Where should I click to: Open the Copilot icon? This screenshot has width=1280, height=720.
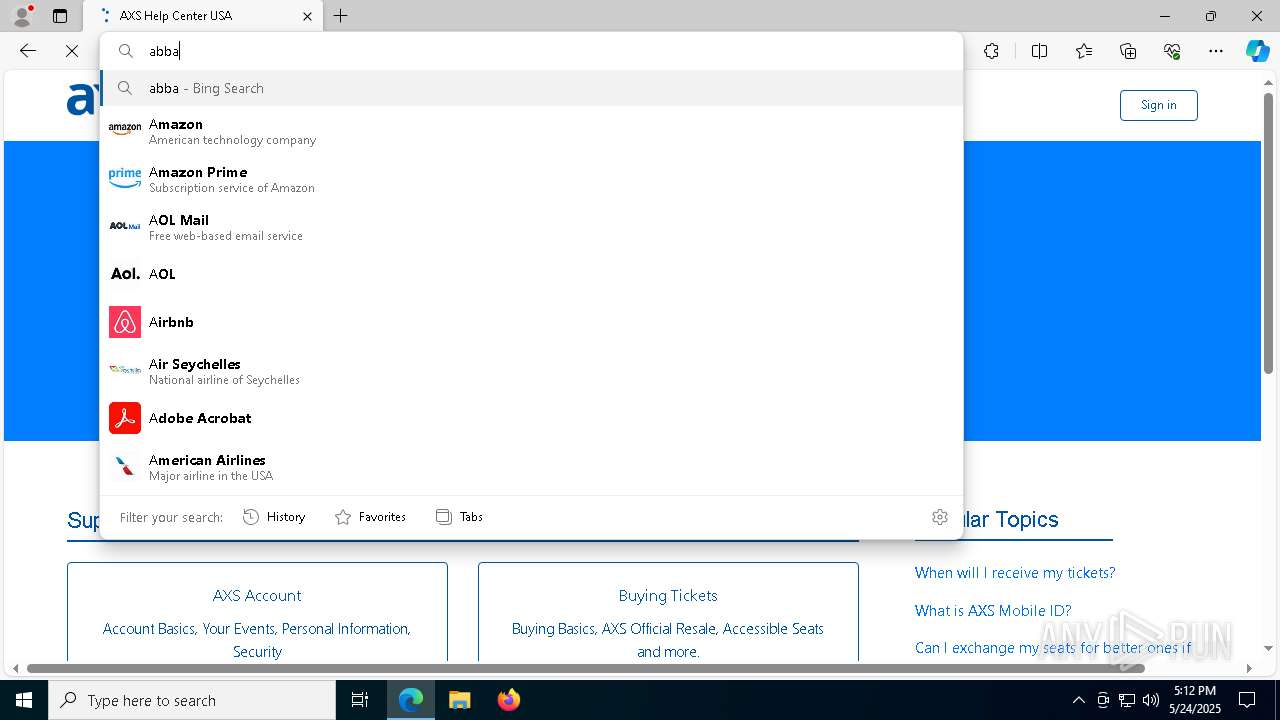(x=1257, y=51)
